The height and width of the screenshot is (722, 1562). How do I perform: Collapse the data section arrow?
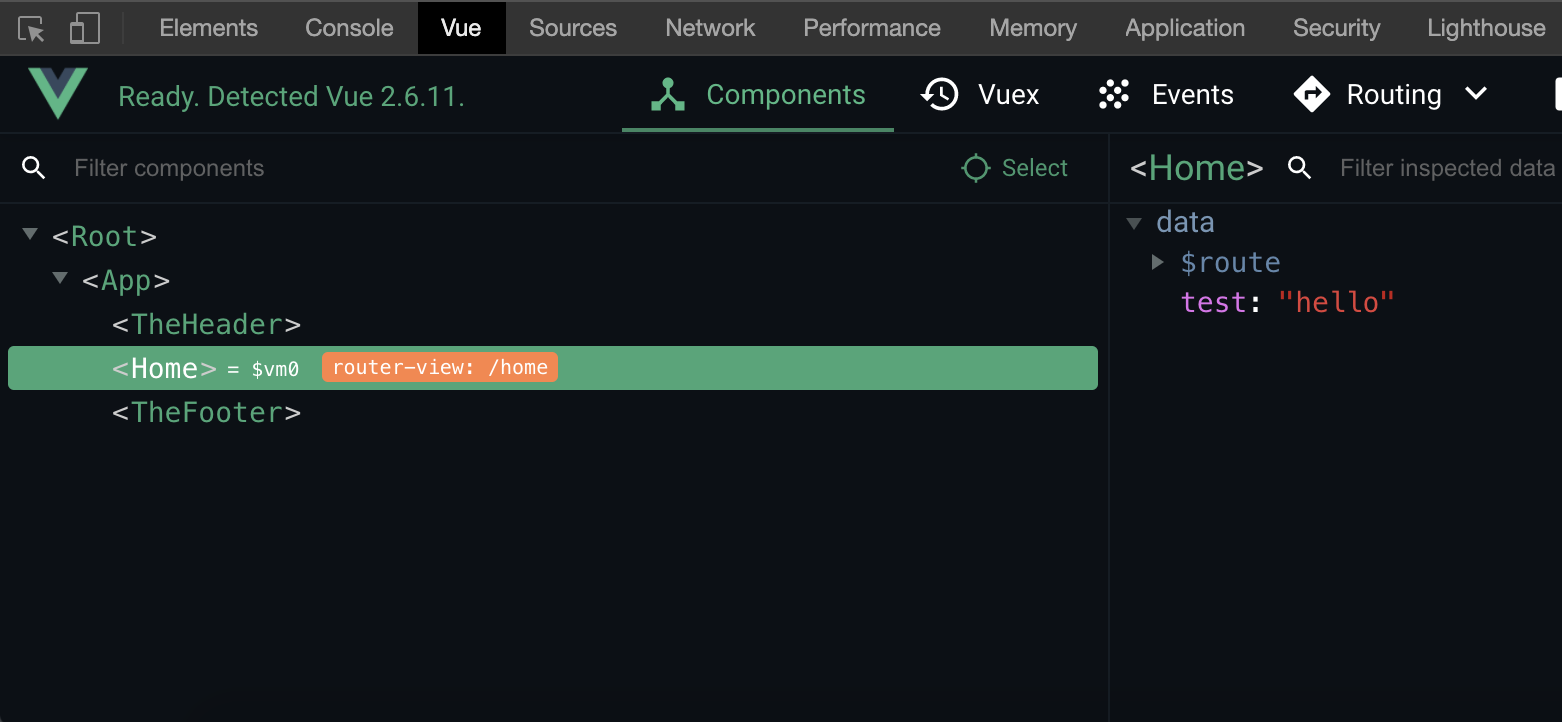1134,223
